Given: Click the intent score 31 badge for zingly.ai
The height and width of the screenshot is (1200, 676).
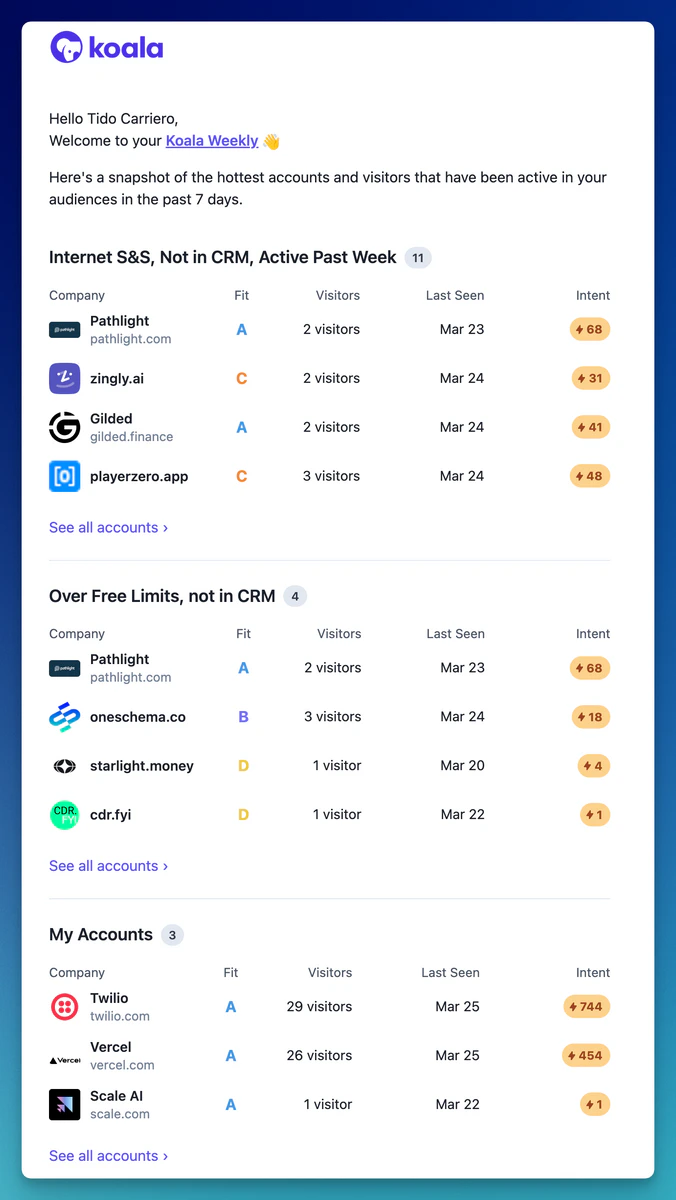Looking at the screenshot, I should [x=591, y=378].
